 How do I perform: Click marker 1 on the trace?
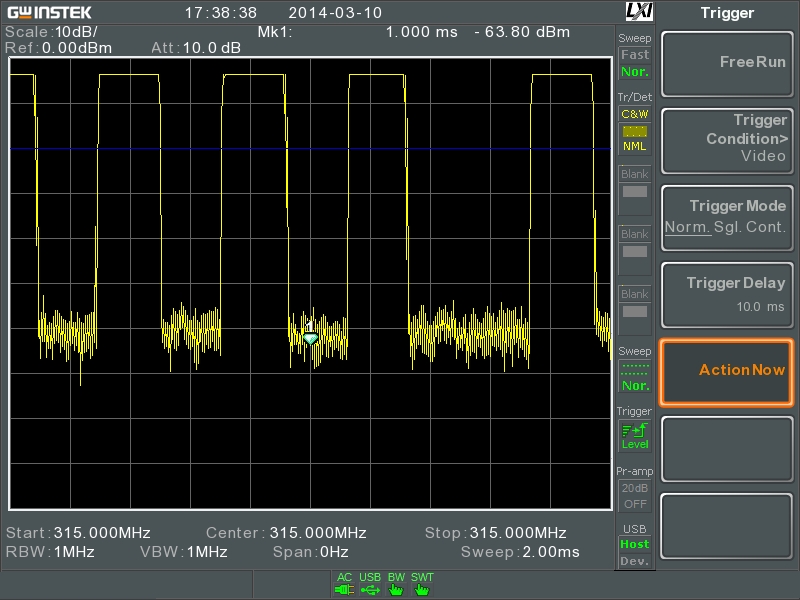(310, 333)
